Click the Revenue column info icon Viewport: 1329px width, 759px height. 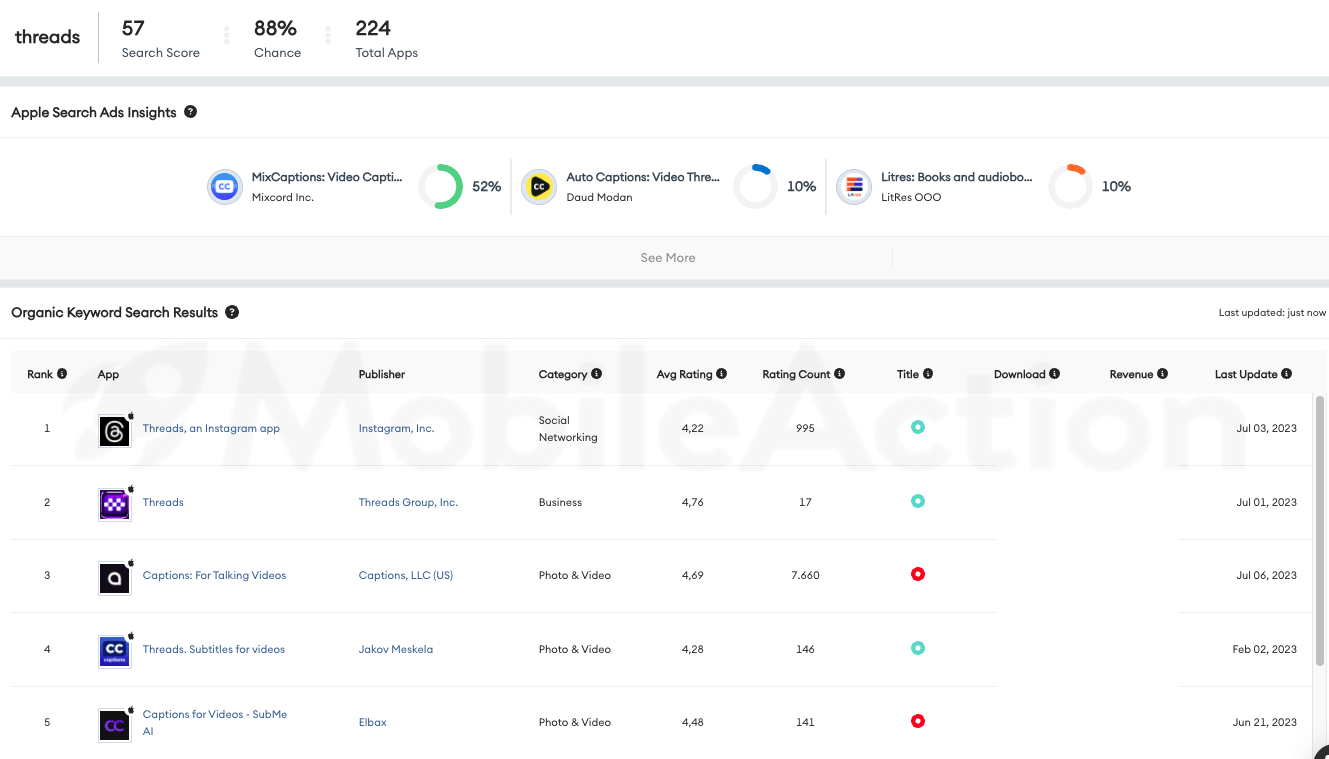click(1162, 374)
